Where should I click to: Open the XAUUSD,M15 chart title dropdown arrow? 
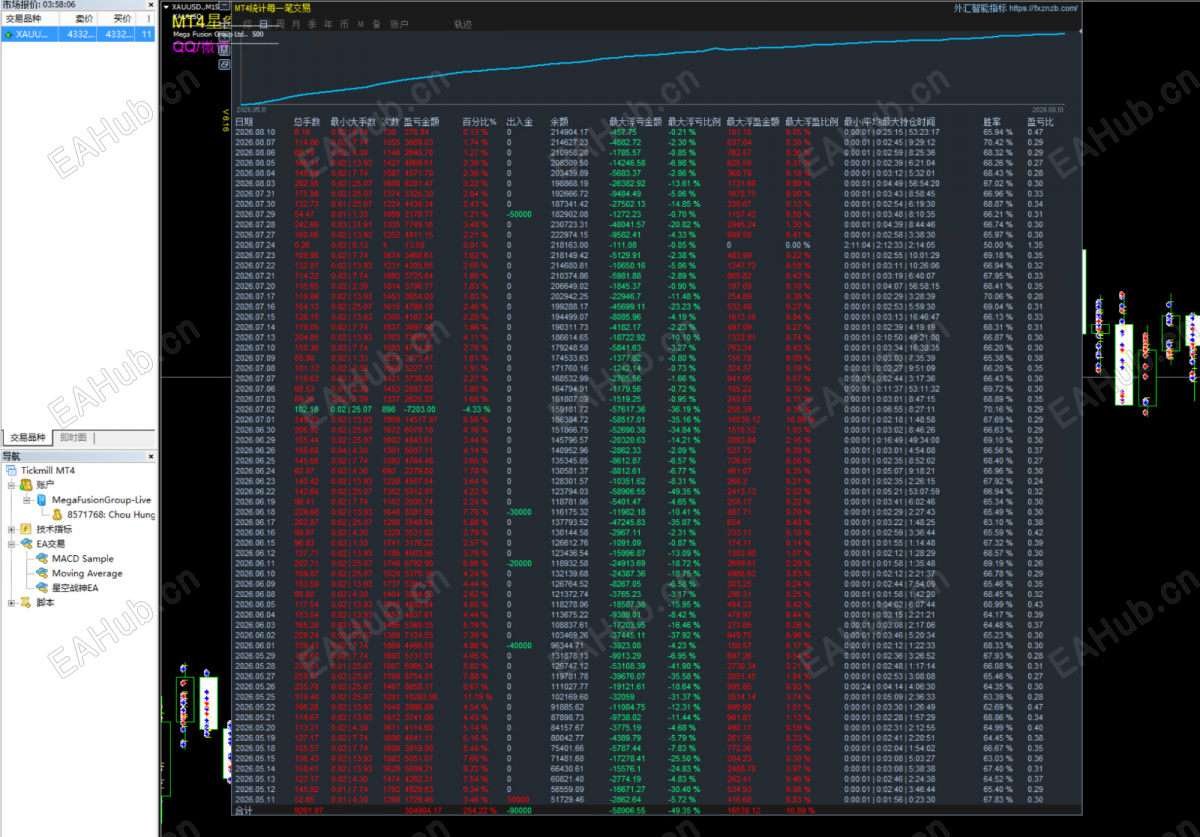[166, 6]
